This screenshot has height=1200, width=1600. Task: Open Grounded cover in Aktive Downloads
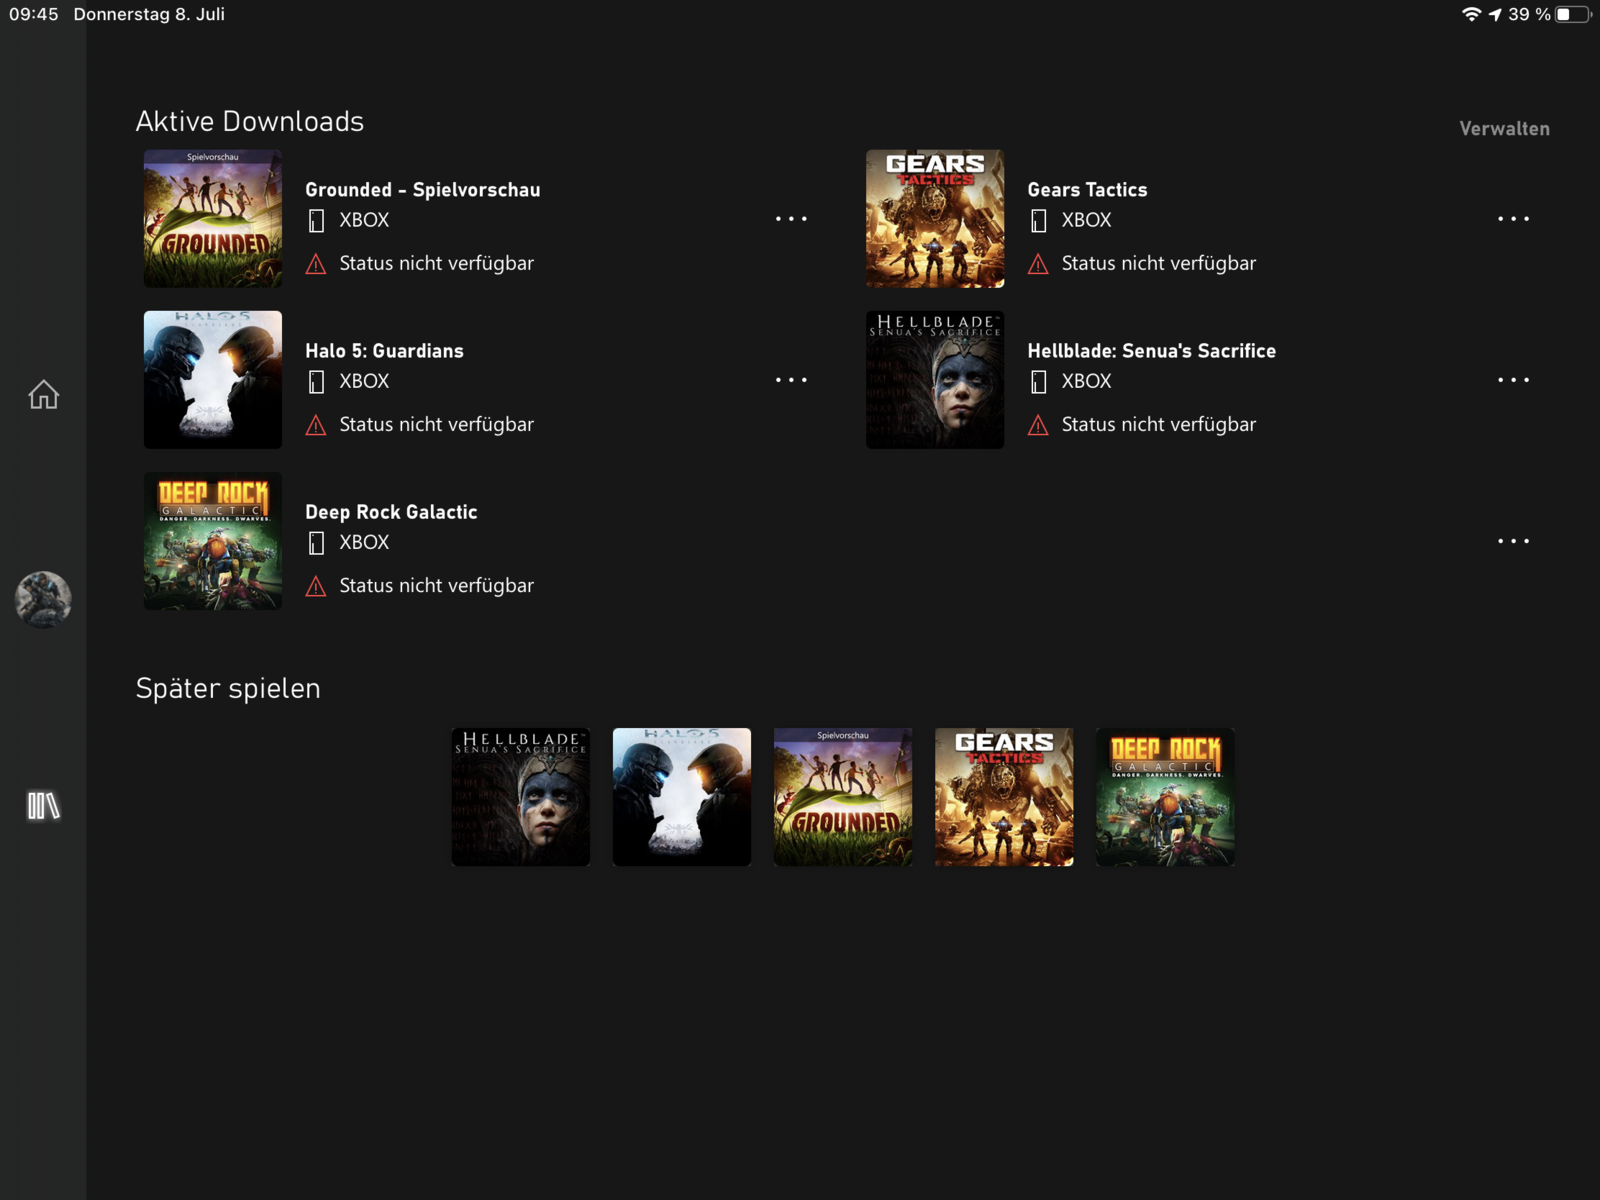pyautogui.click(x=213, y=219)
